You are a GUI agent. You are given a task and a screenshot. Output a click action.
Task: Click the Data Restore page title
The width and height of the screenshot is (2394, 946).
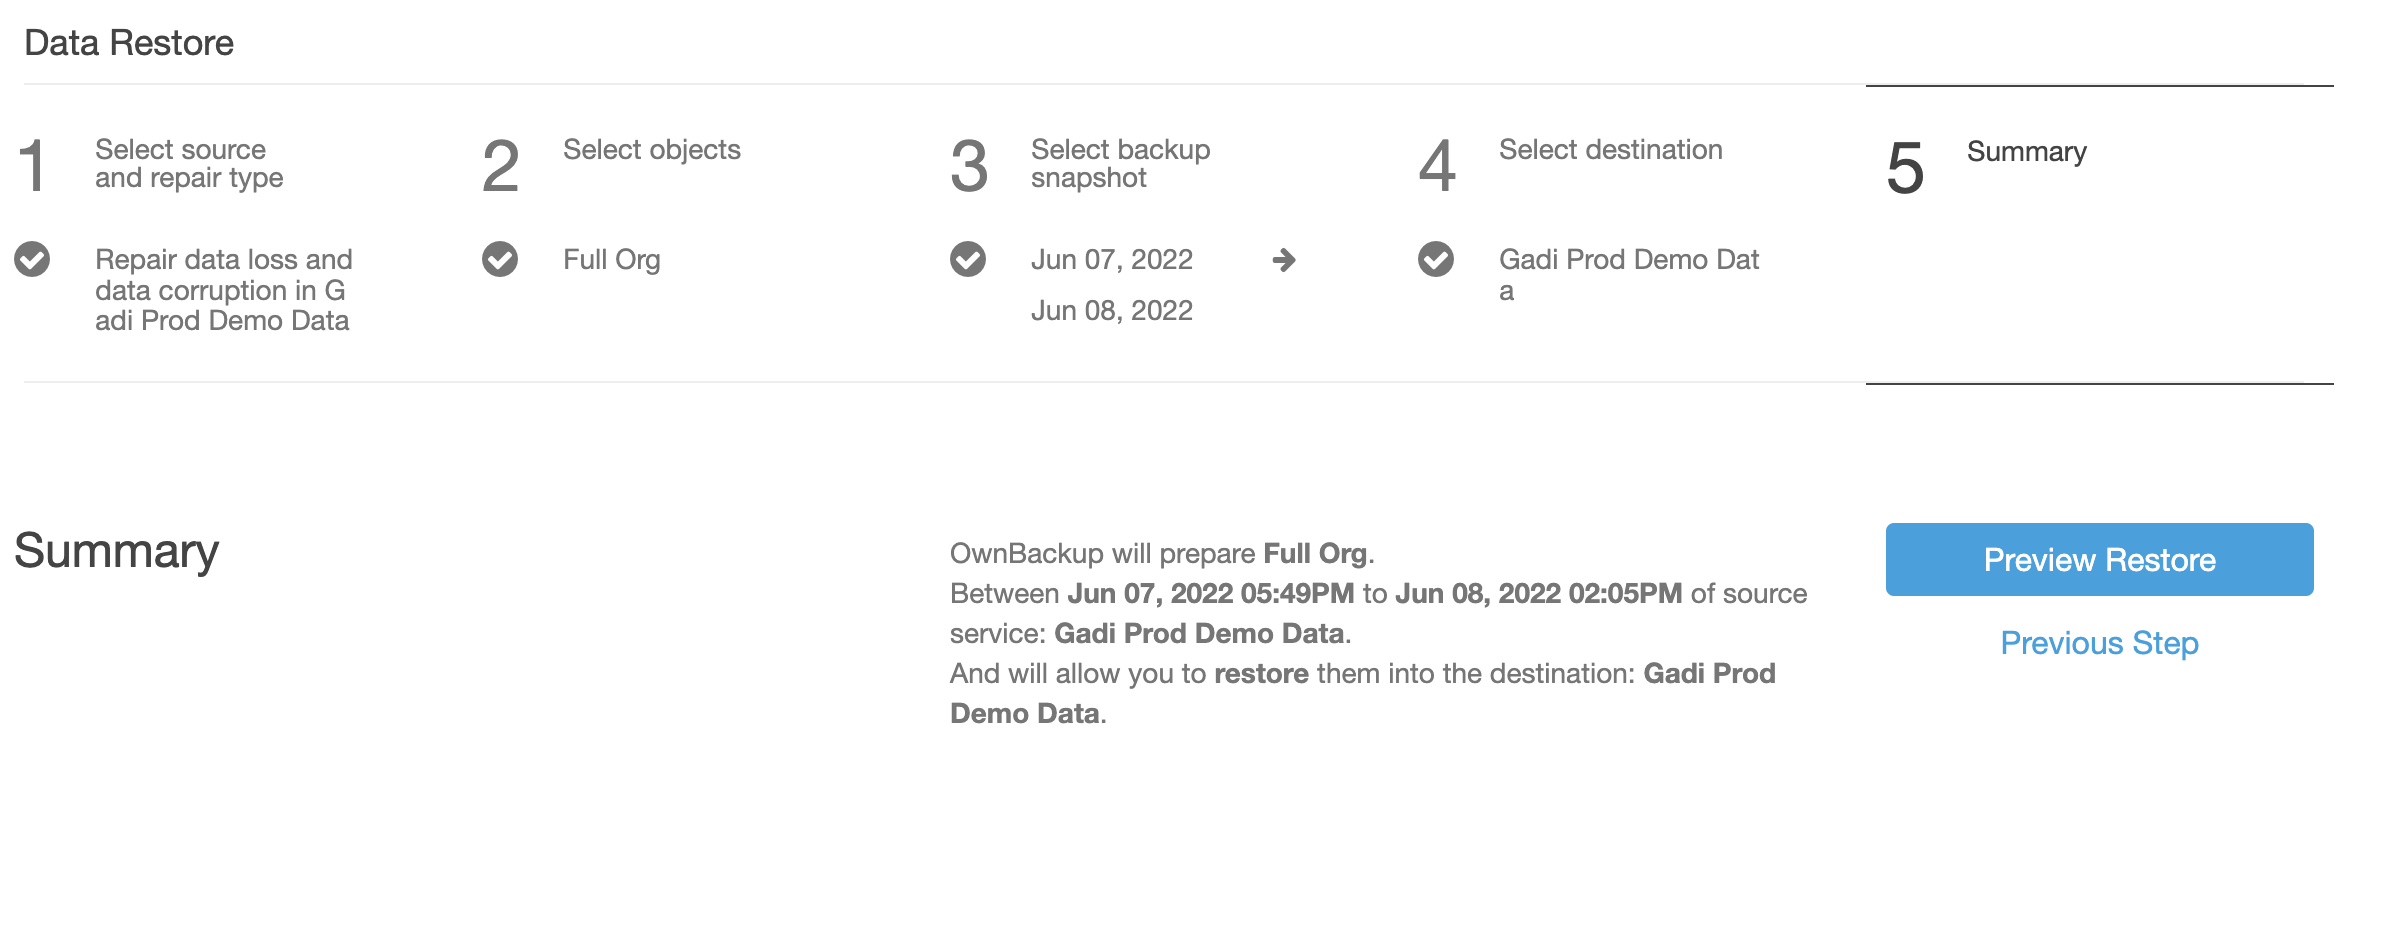point(130,42)
